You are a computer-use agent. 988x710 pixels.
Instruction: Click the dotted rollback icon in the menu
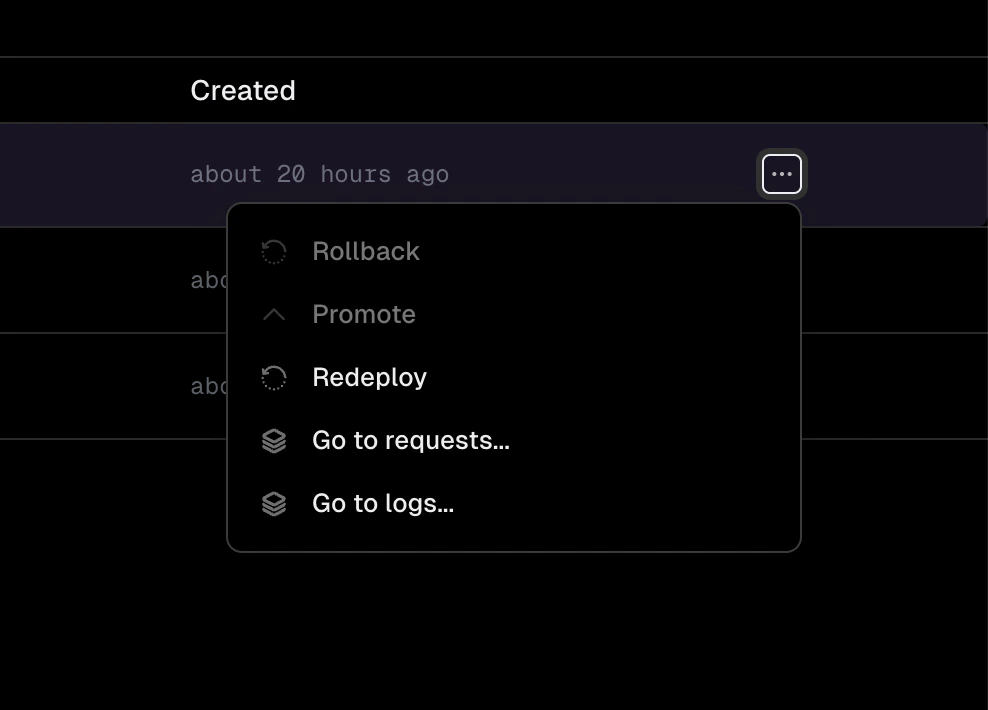(273, 252)
